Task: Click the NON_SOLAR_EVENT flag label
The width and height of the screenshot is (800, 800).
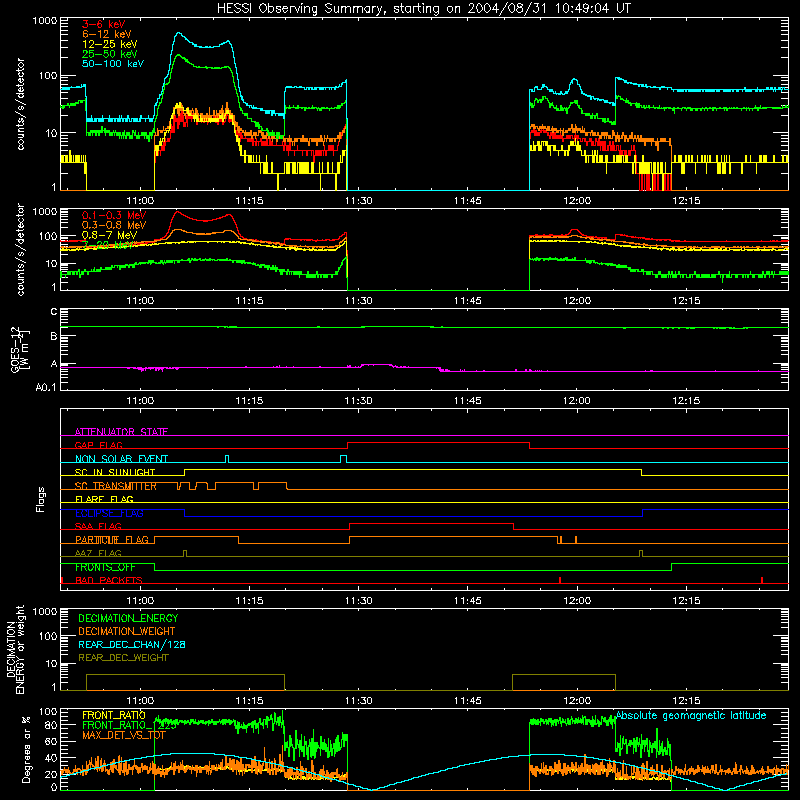Action: point(121,459)
